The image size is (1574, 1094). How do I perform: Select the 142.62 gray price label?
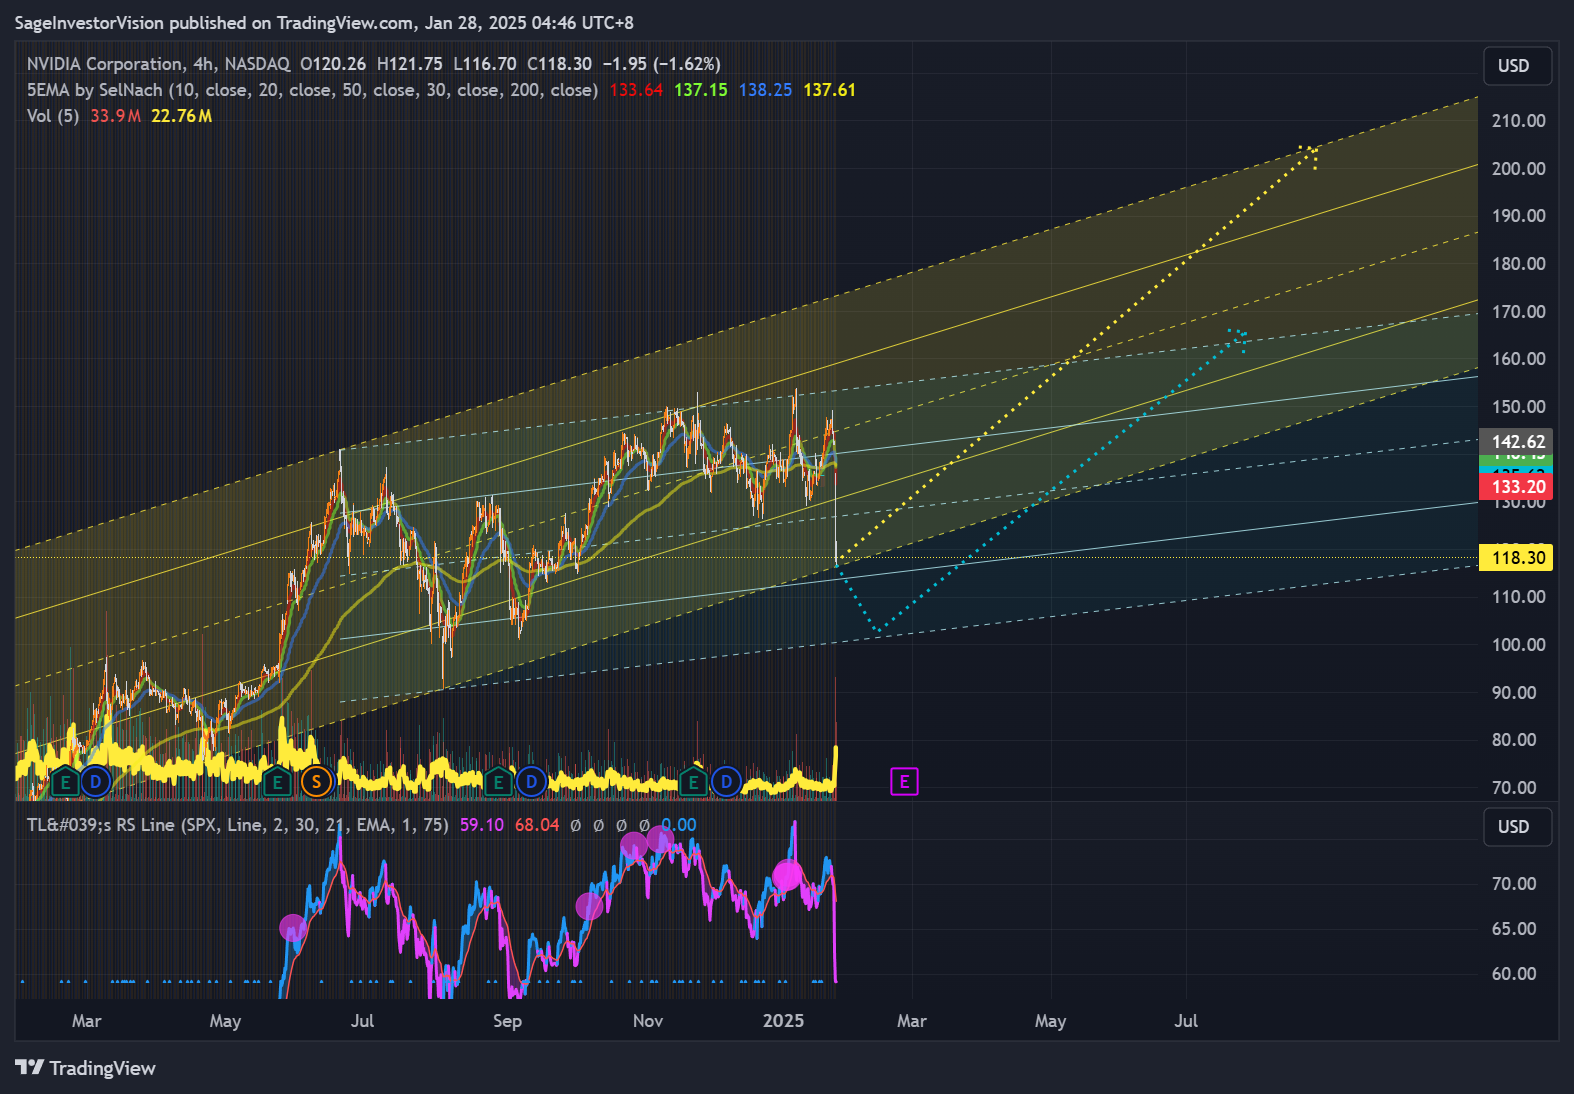pyautogui.click(x=1516, y=441)
